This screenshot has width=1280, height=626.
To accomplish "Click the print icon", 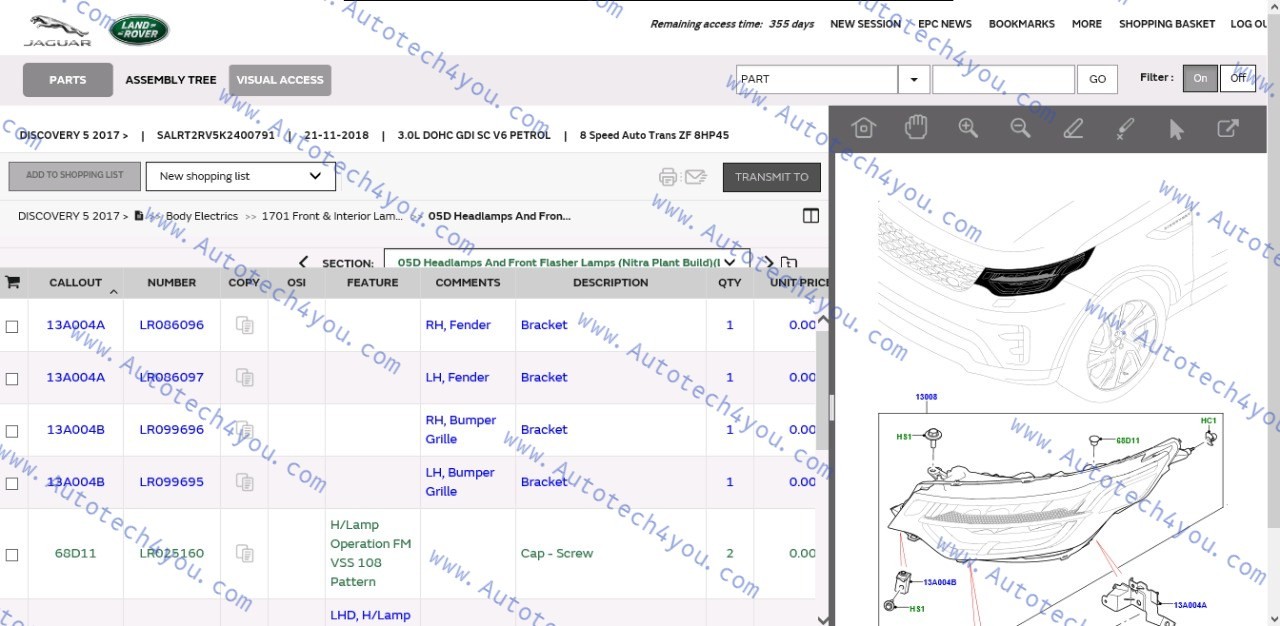I will point(668,177).
